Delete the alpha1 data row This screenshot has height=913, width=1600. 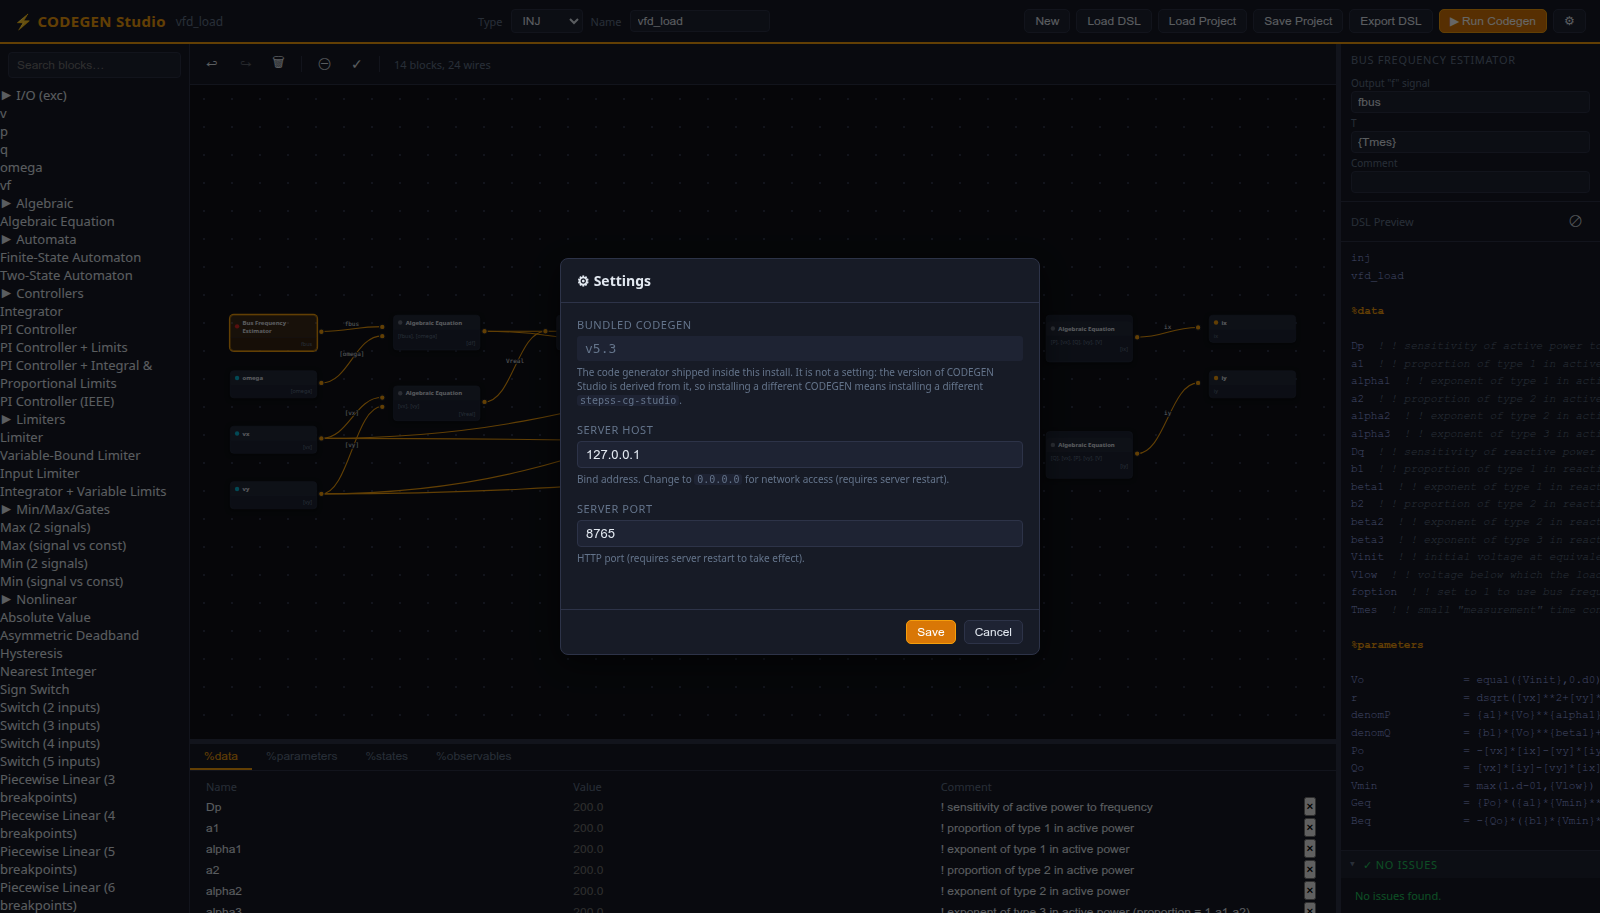click(1310, 849)
